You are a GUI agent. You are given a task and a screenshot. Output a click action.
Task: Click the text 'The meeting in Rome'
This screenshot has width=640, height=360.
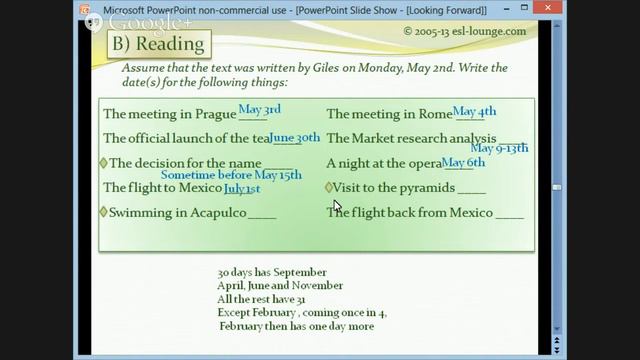[389, 114]
